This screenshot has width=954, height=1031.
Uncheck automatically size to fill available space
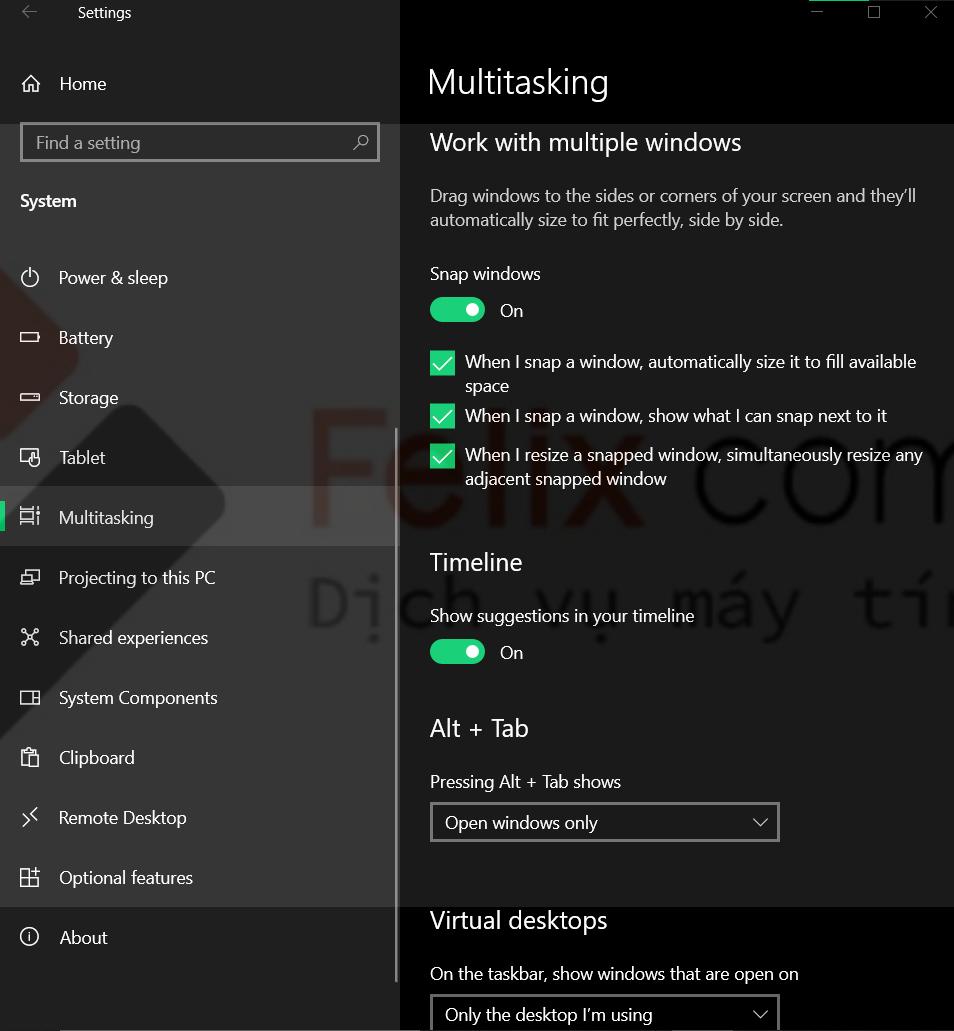coord(442,363)
